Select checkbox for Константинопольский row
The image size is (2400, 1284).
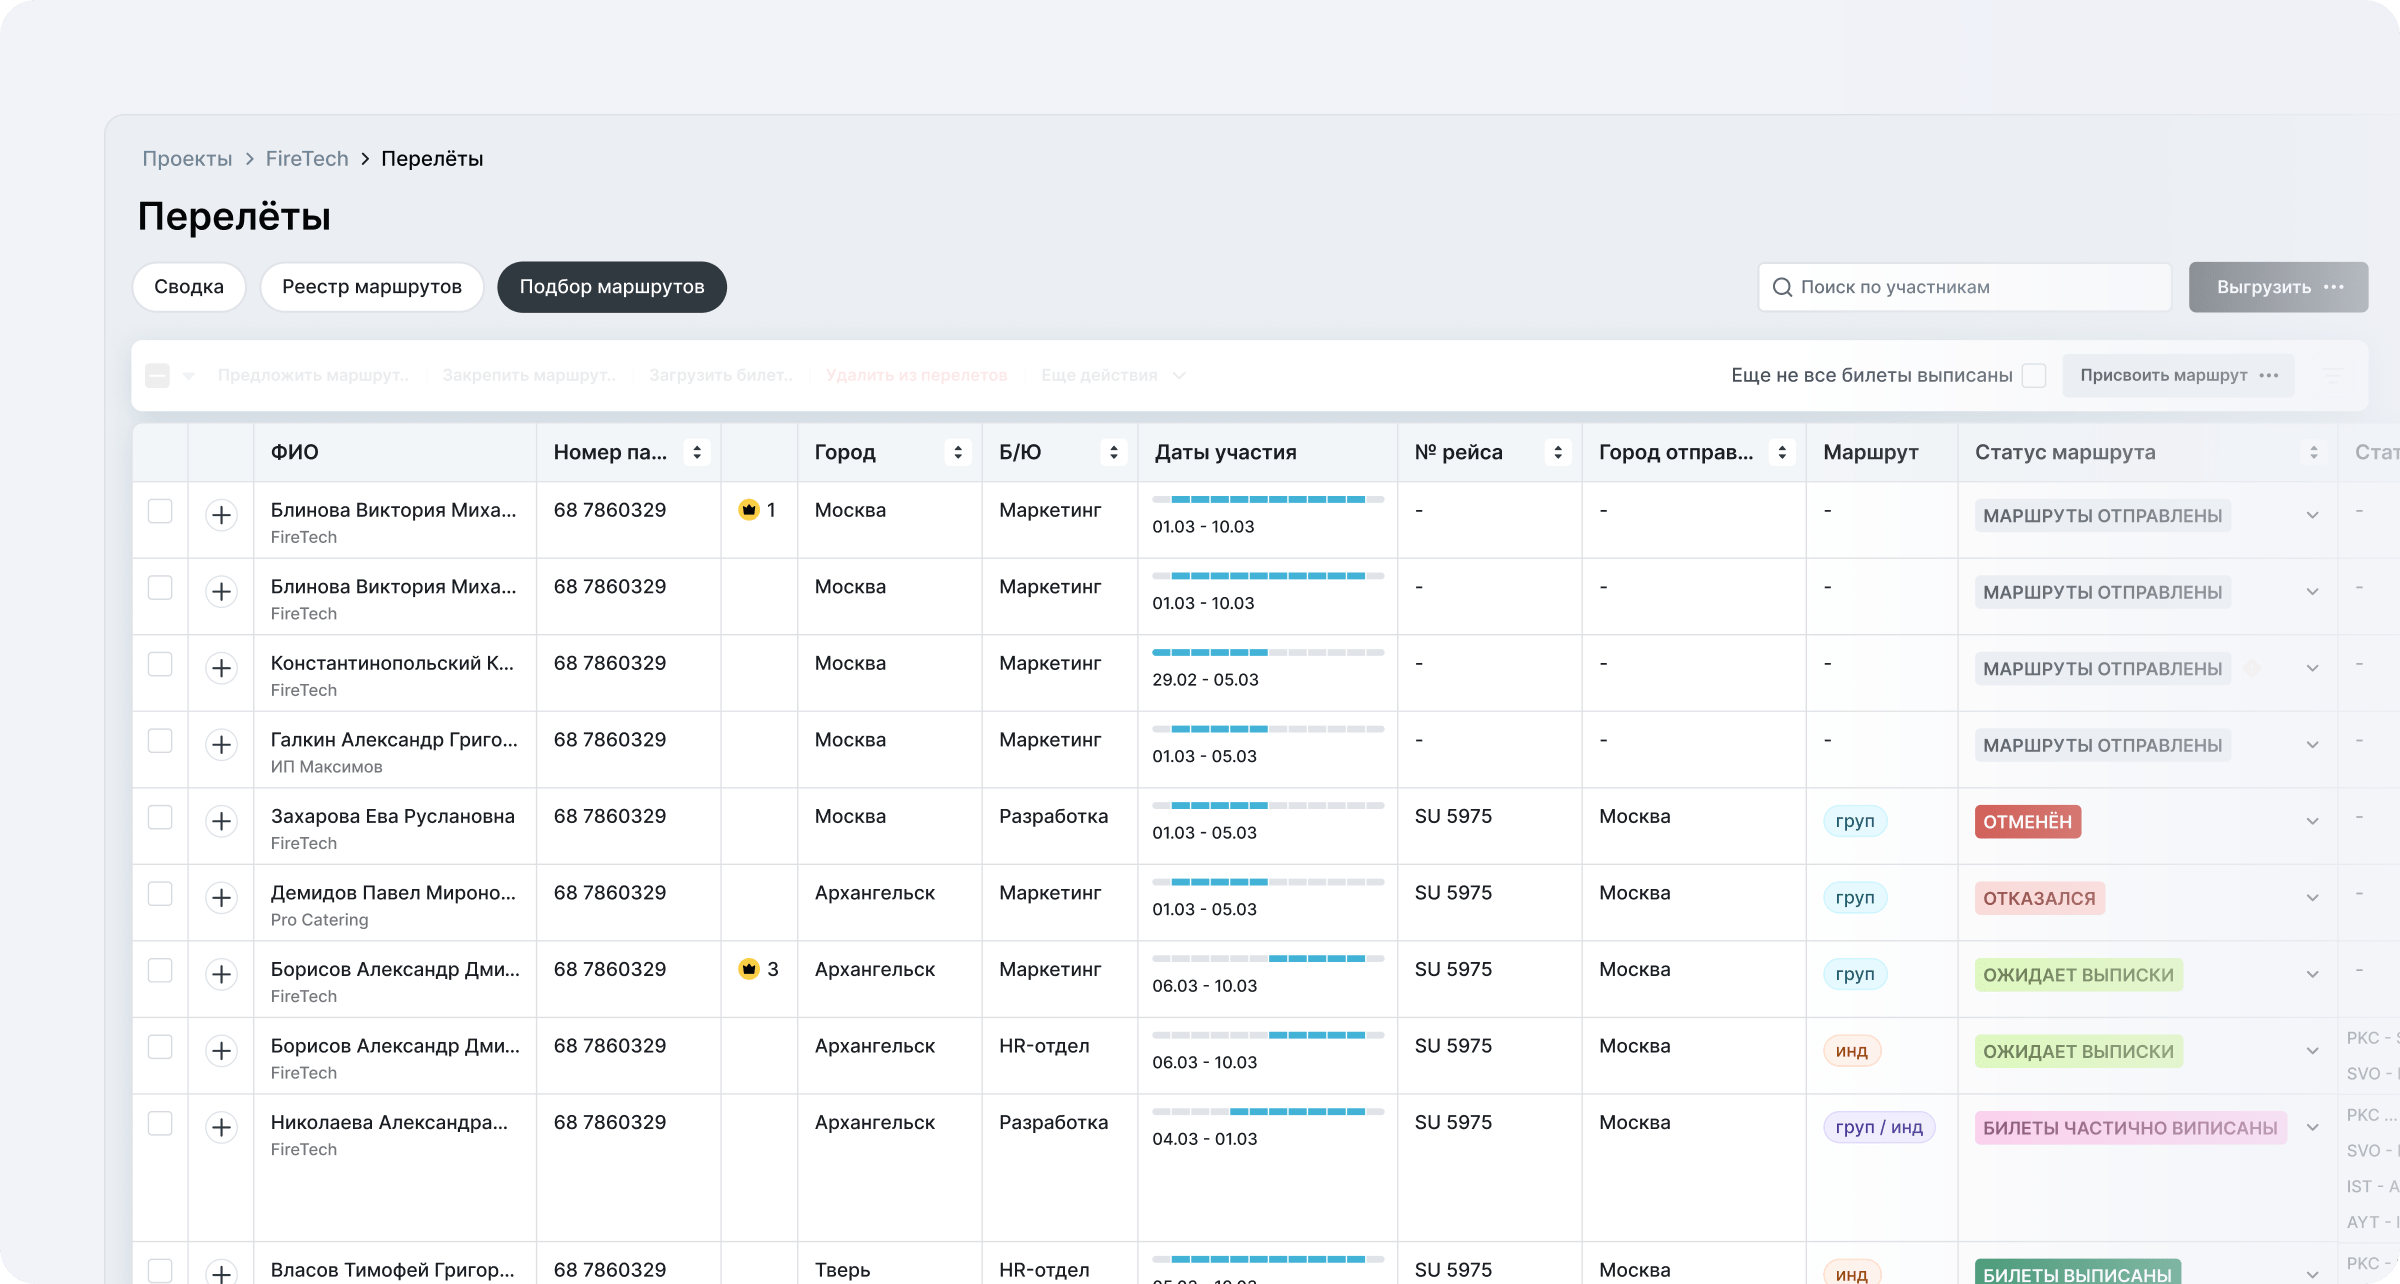coord(160,664)
